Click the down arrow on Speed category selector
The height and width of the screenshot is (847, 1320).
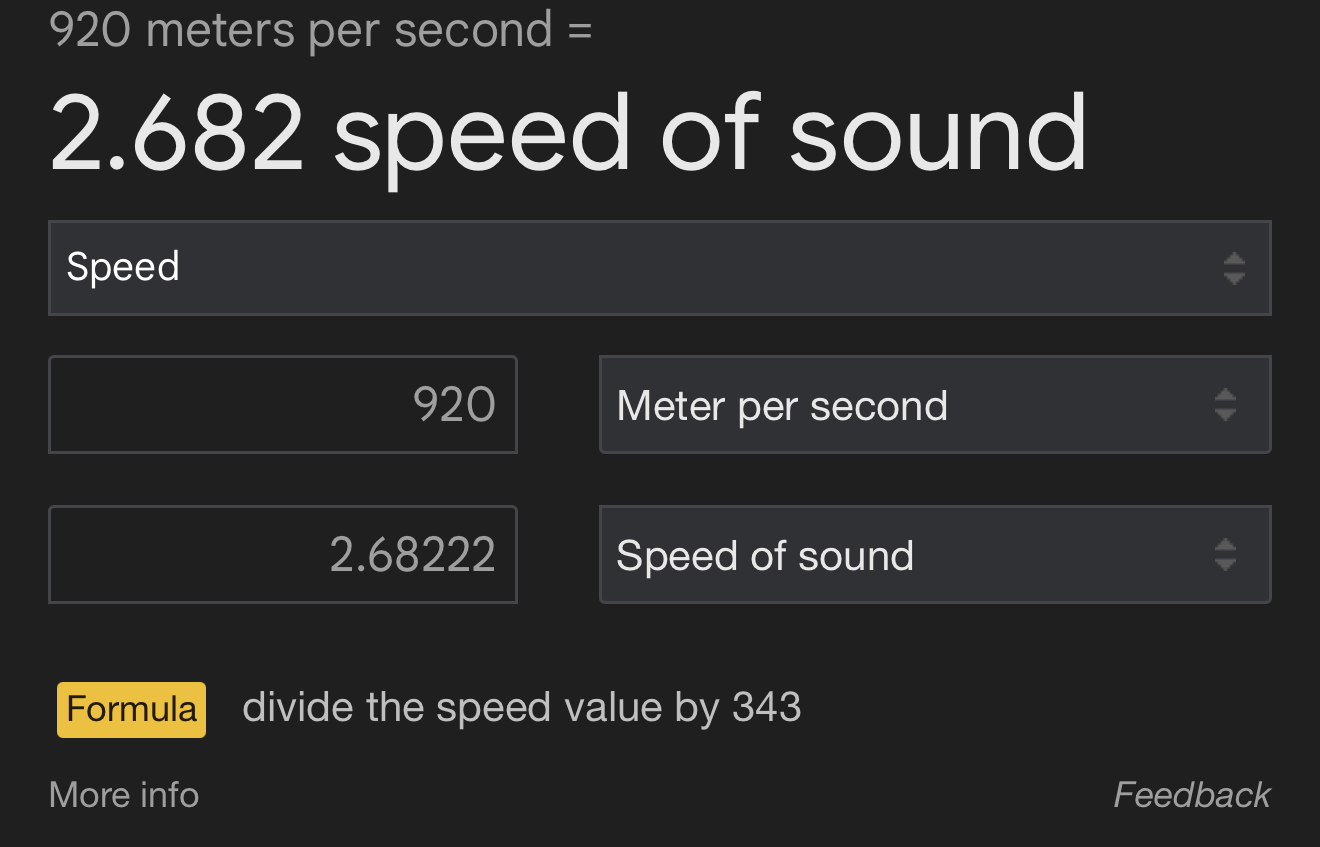[x=1234, y=278]
